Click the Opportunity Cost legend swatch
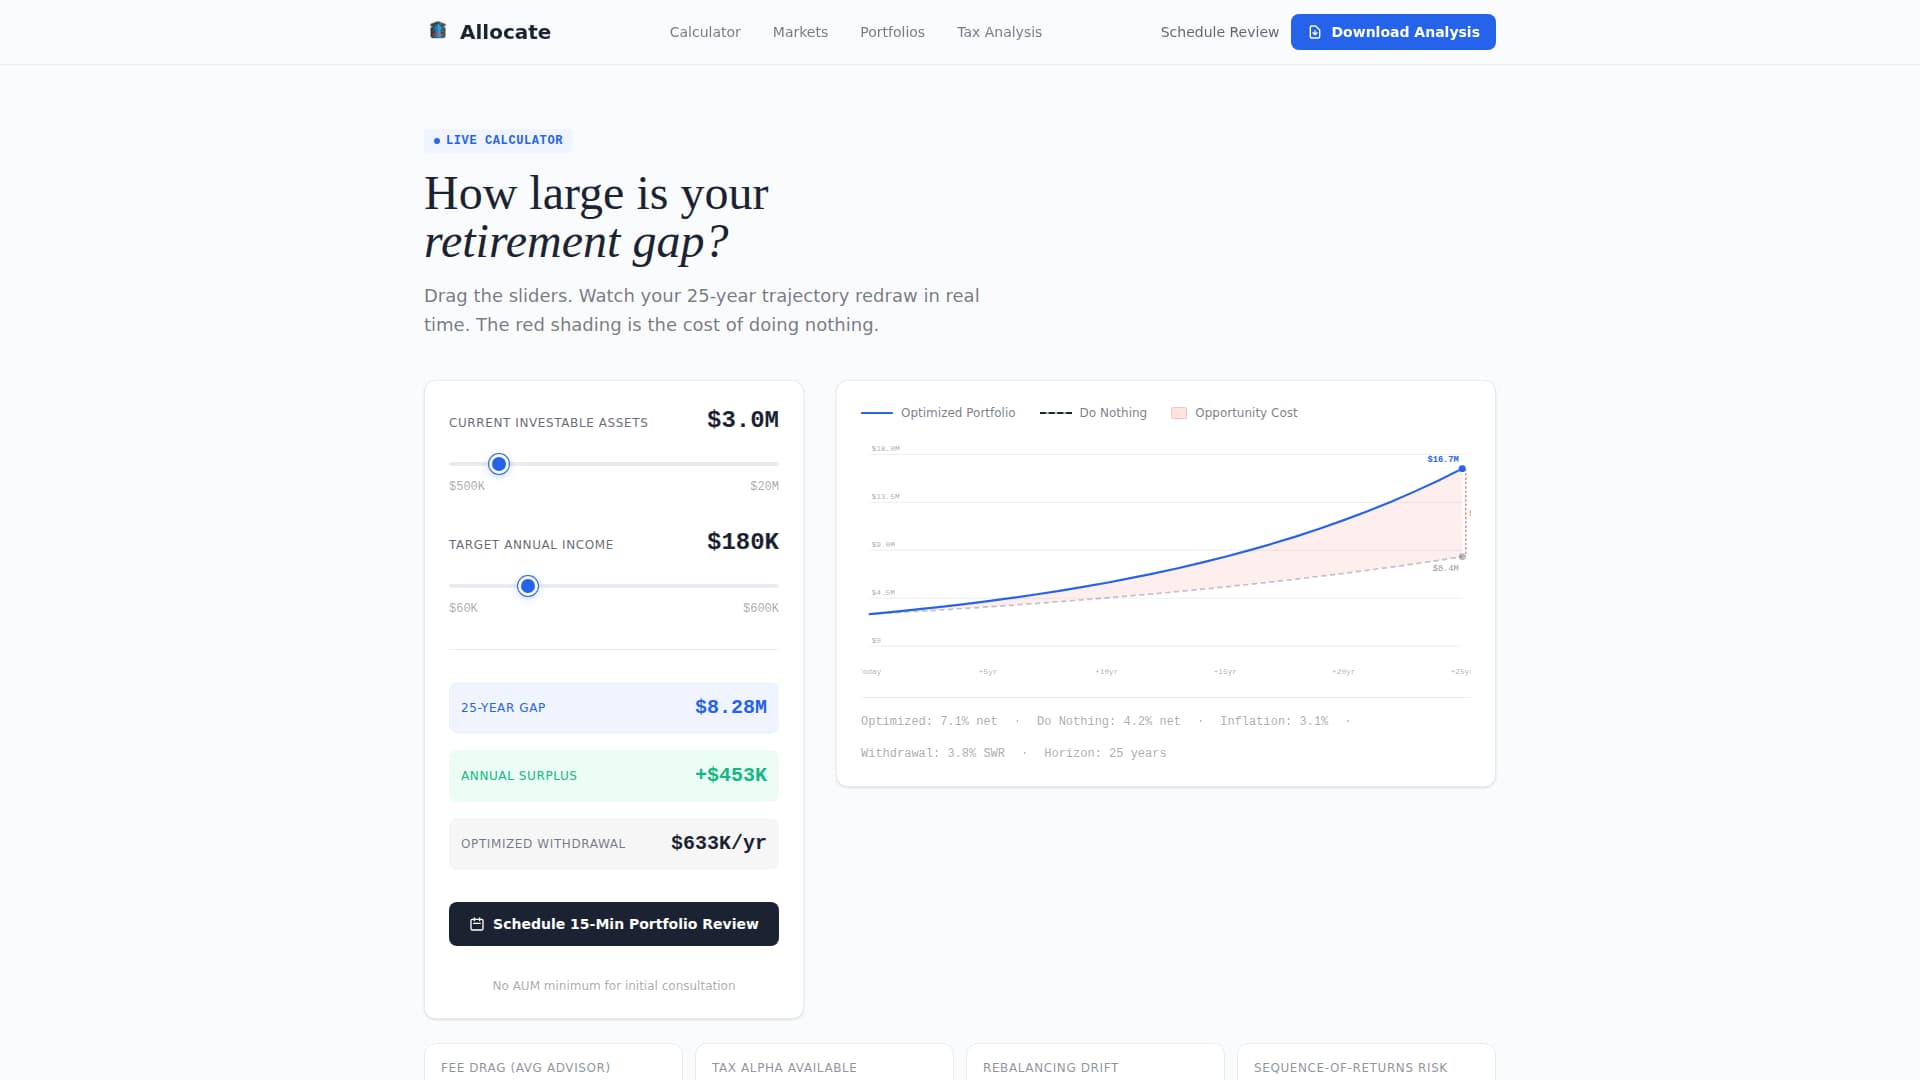Image resolution: width=1920 pixels, height=1080 pixels. coord(1179,413)
